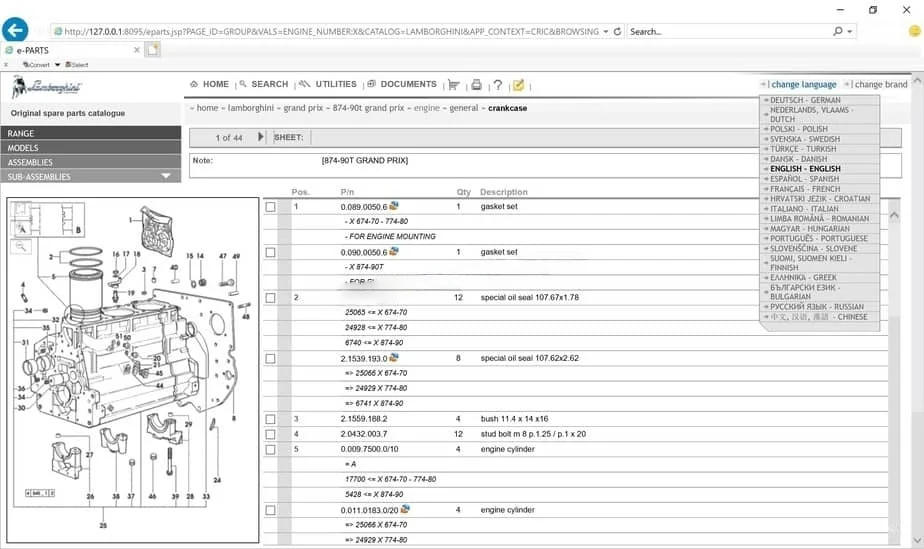Open browser search provider dropdown arrow

click(850, 31)
